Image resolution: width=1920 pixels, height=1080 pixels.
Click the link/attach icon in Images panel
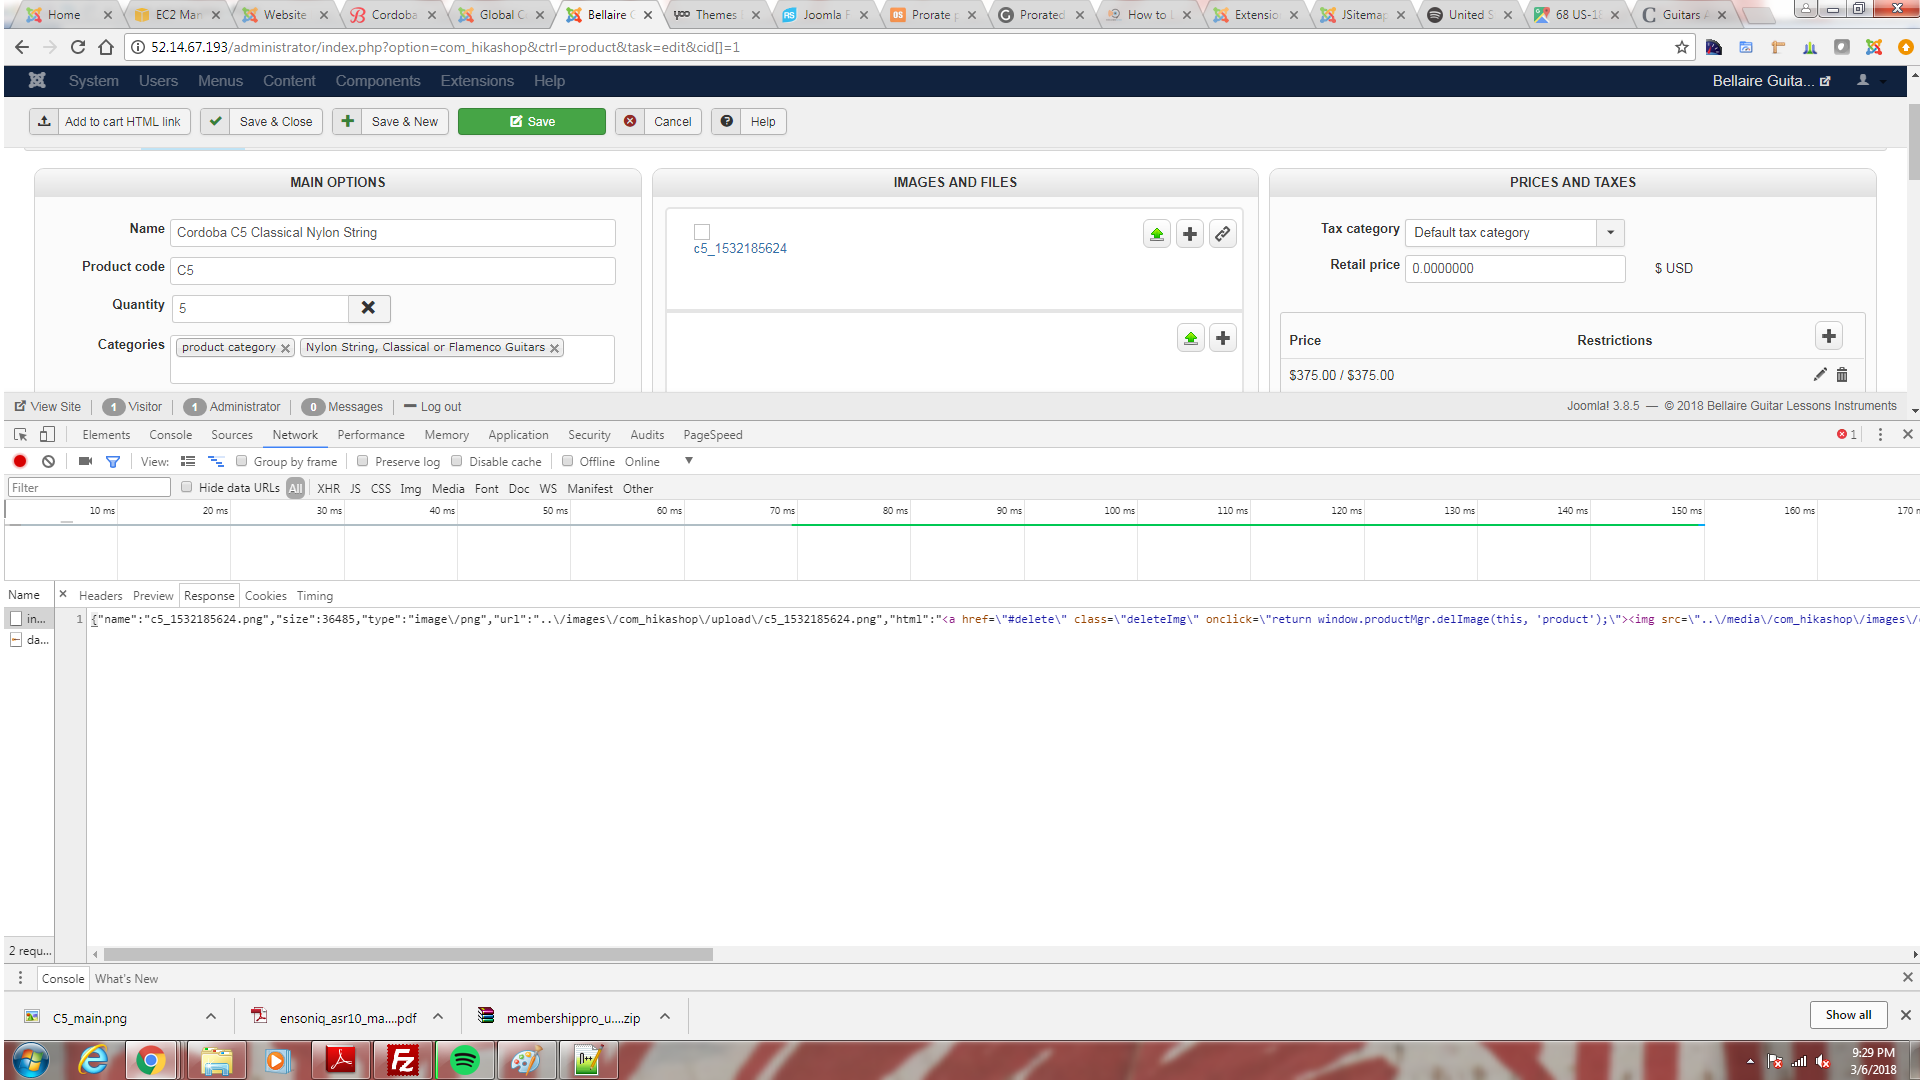click(1222, 234)
